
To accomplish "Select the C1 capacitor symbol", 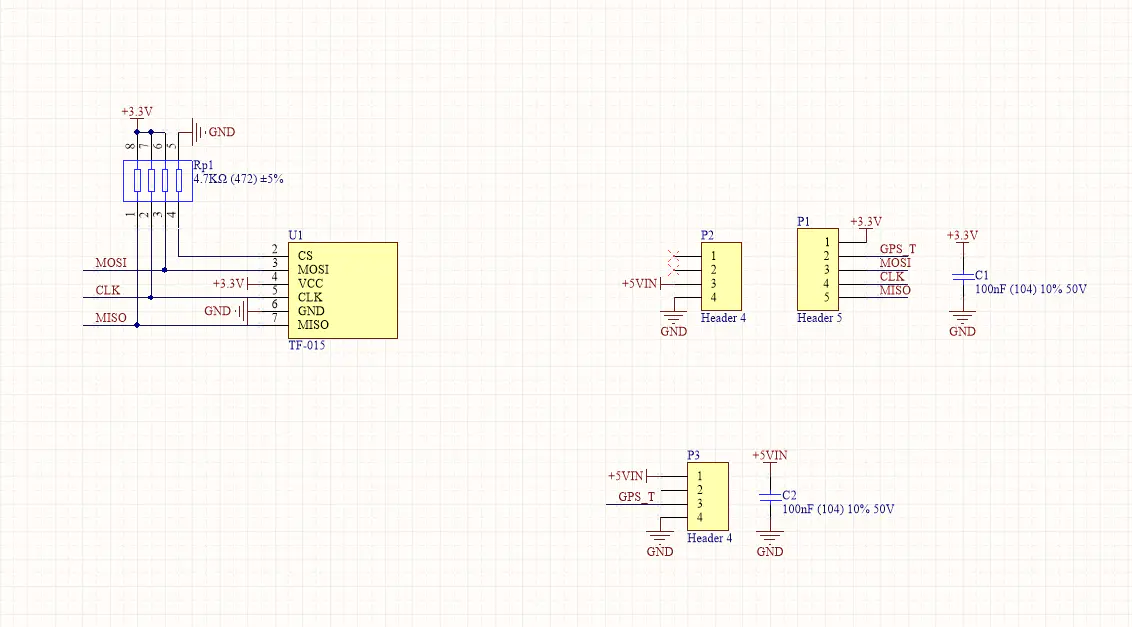I will tap(962, 275).
